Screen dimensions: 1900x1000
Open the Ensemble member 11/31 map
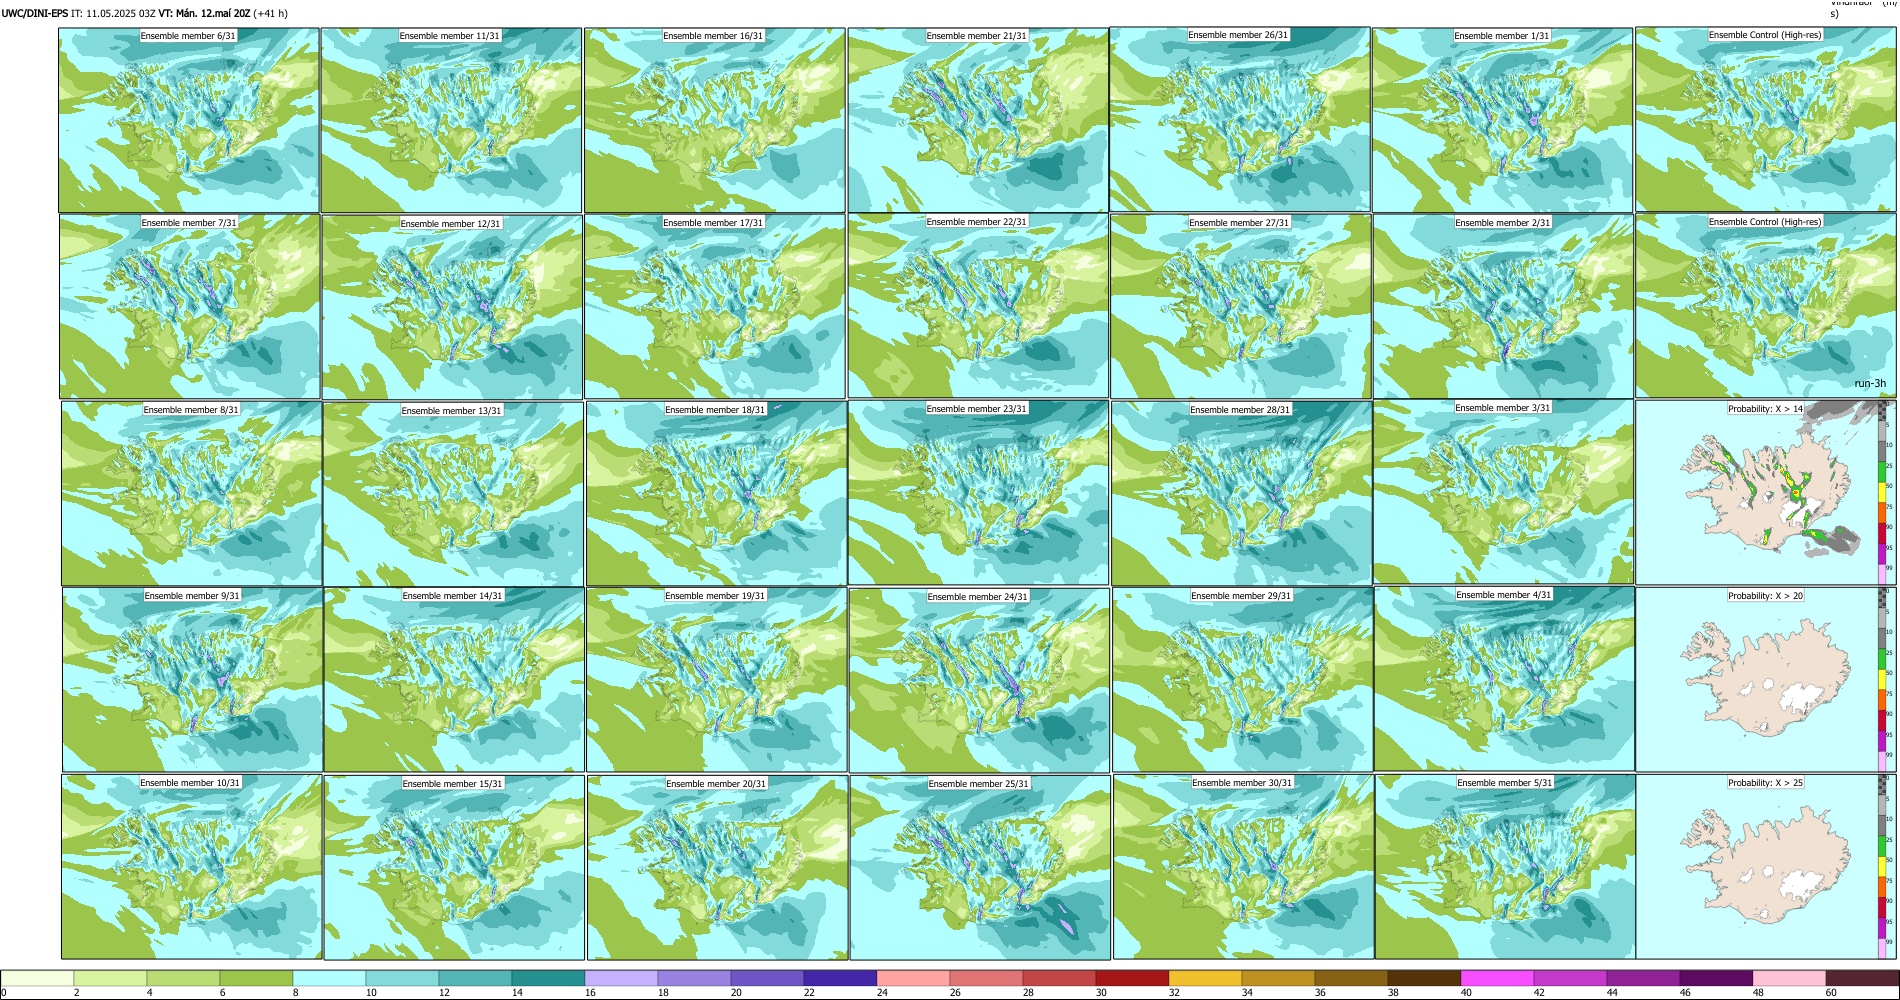451,120
